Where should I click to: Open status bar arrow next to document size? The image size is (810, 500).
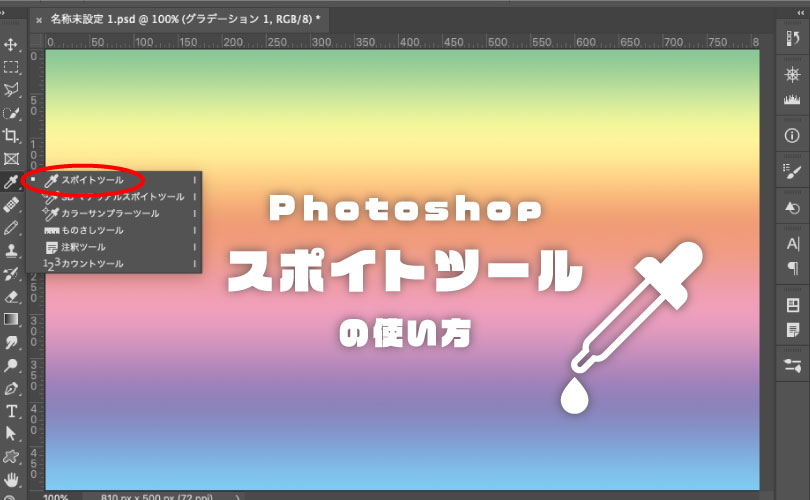238,496
